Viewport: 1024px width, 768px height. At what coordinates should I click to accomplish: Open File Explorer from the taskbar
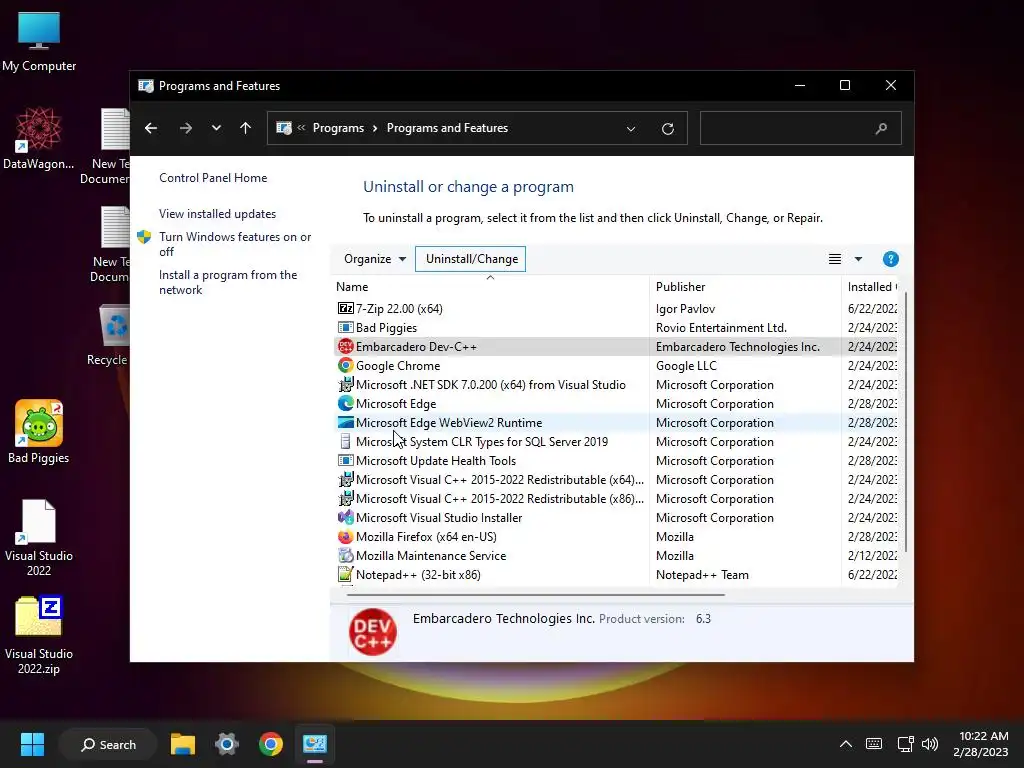point(183,744)
